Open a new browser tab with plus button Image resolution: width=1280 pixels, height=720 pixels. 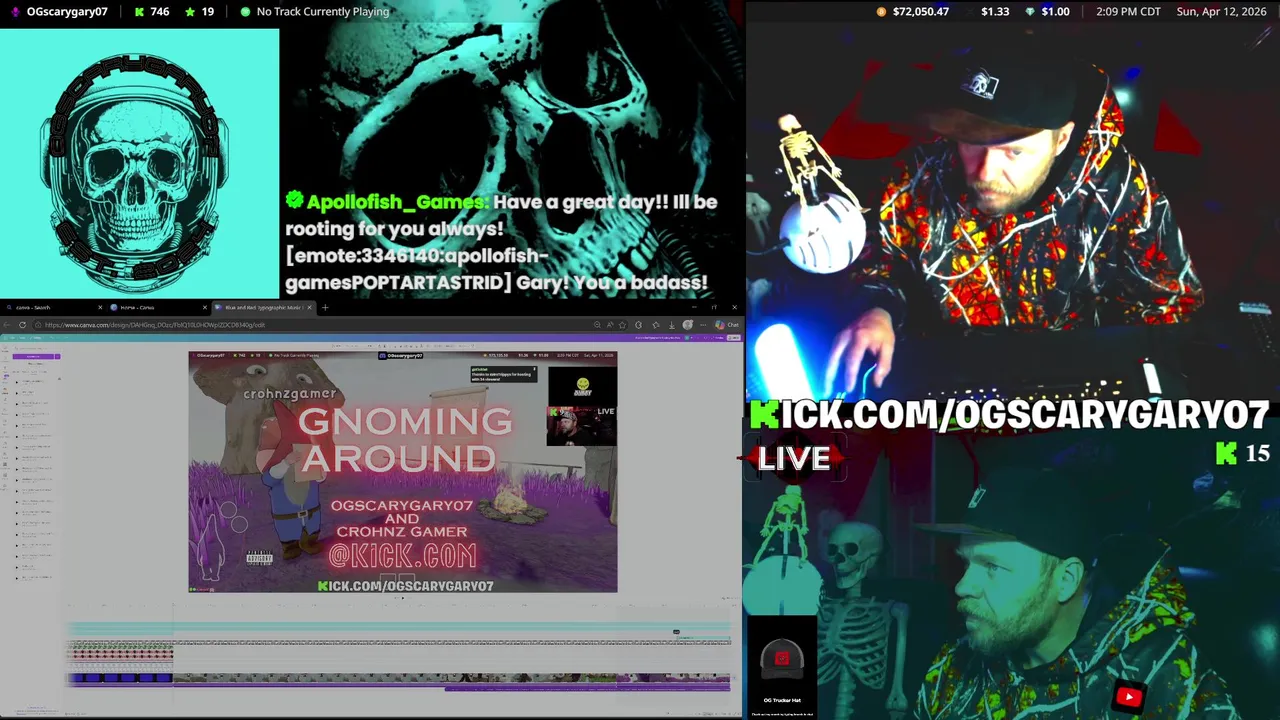[325, 307]
